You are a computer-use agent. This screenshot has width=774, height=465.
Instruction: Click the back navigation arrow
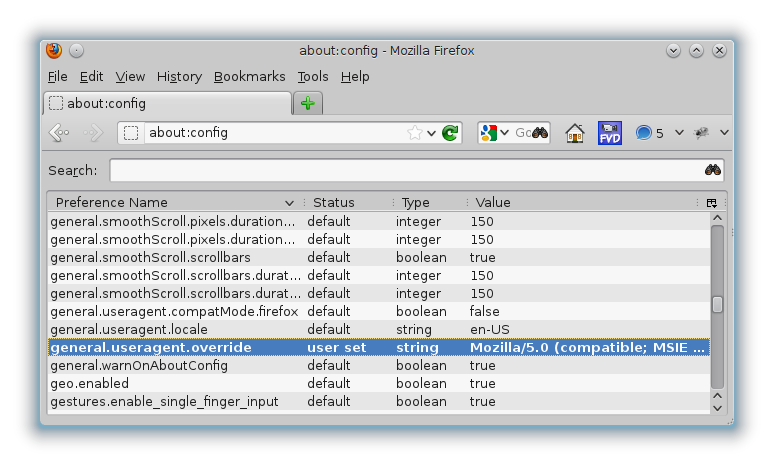tap(59, 133)
